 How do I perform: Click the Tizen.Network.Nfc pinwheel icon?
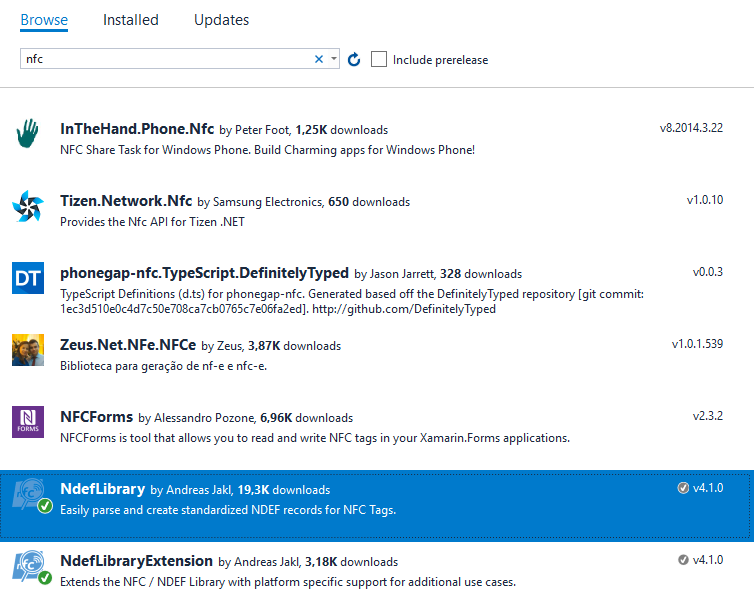tap(28, 206)
